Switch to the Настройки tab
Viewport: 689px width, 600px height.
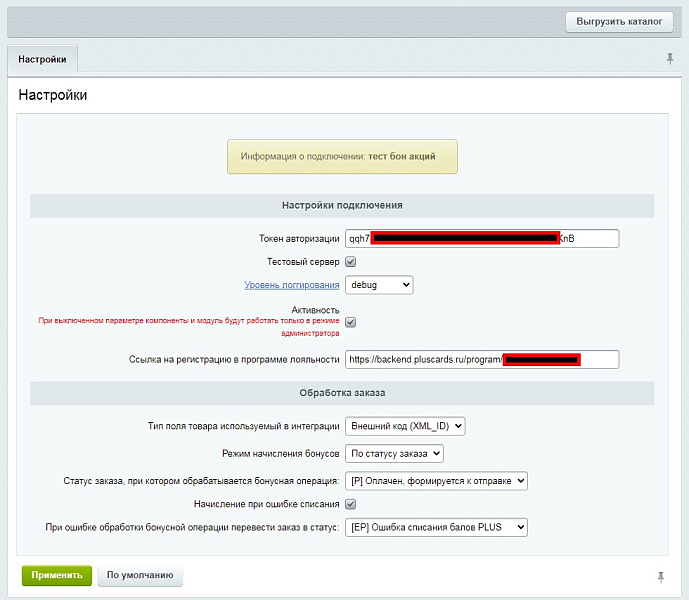click(x=42, y=60)
